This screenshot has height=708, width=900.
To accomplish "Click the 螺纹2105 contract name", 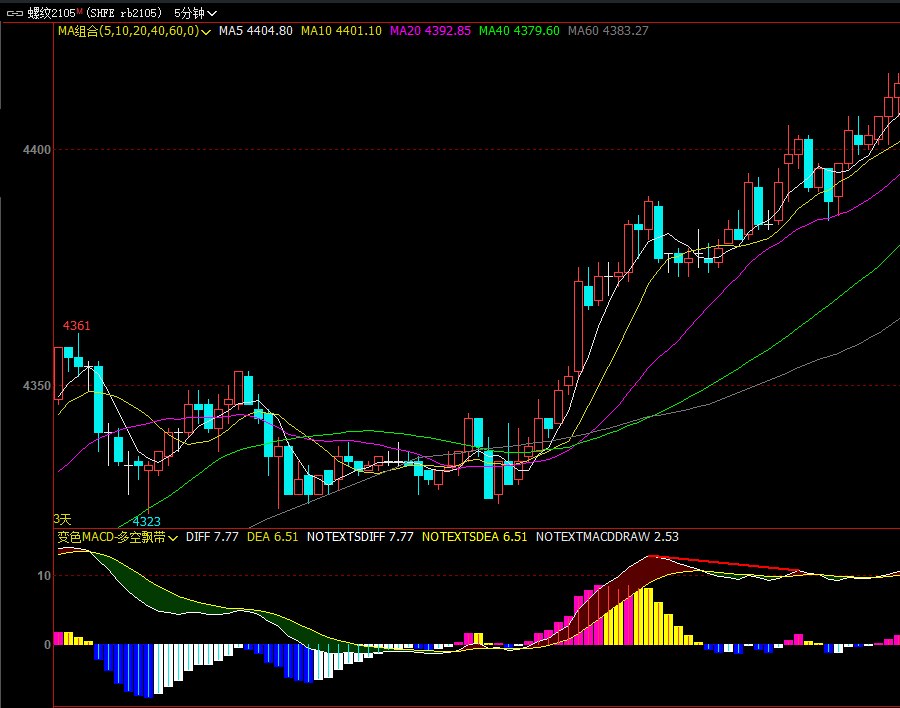I will (x=52, y=13).
